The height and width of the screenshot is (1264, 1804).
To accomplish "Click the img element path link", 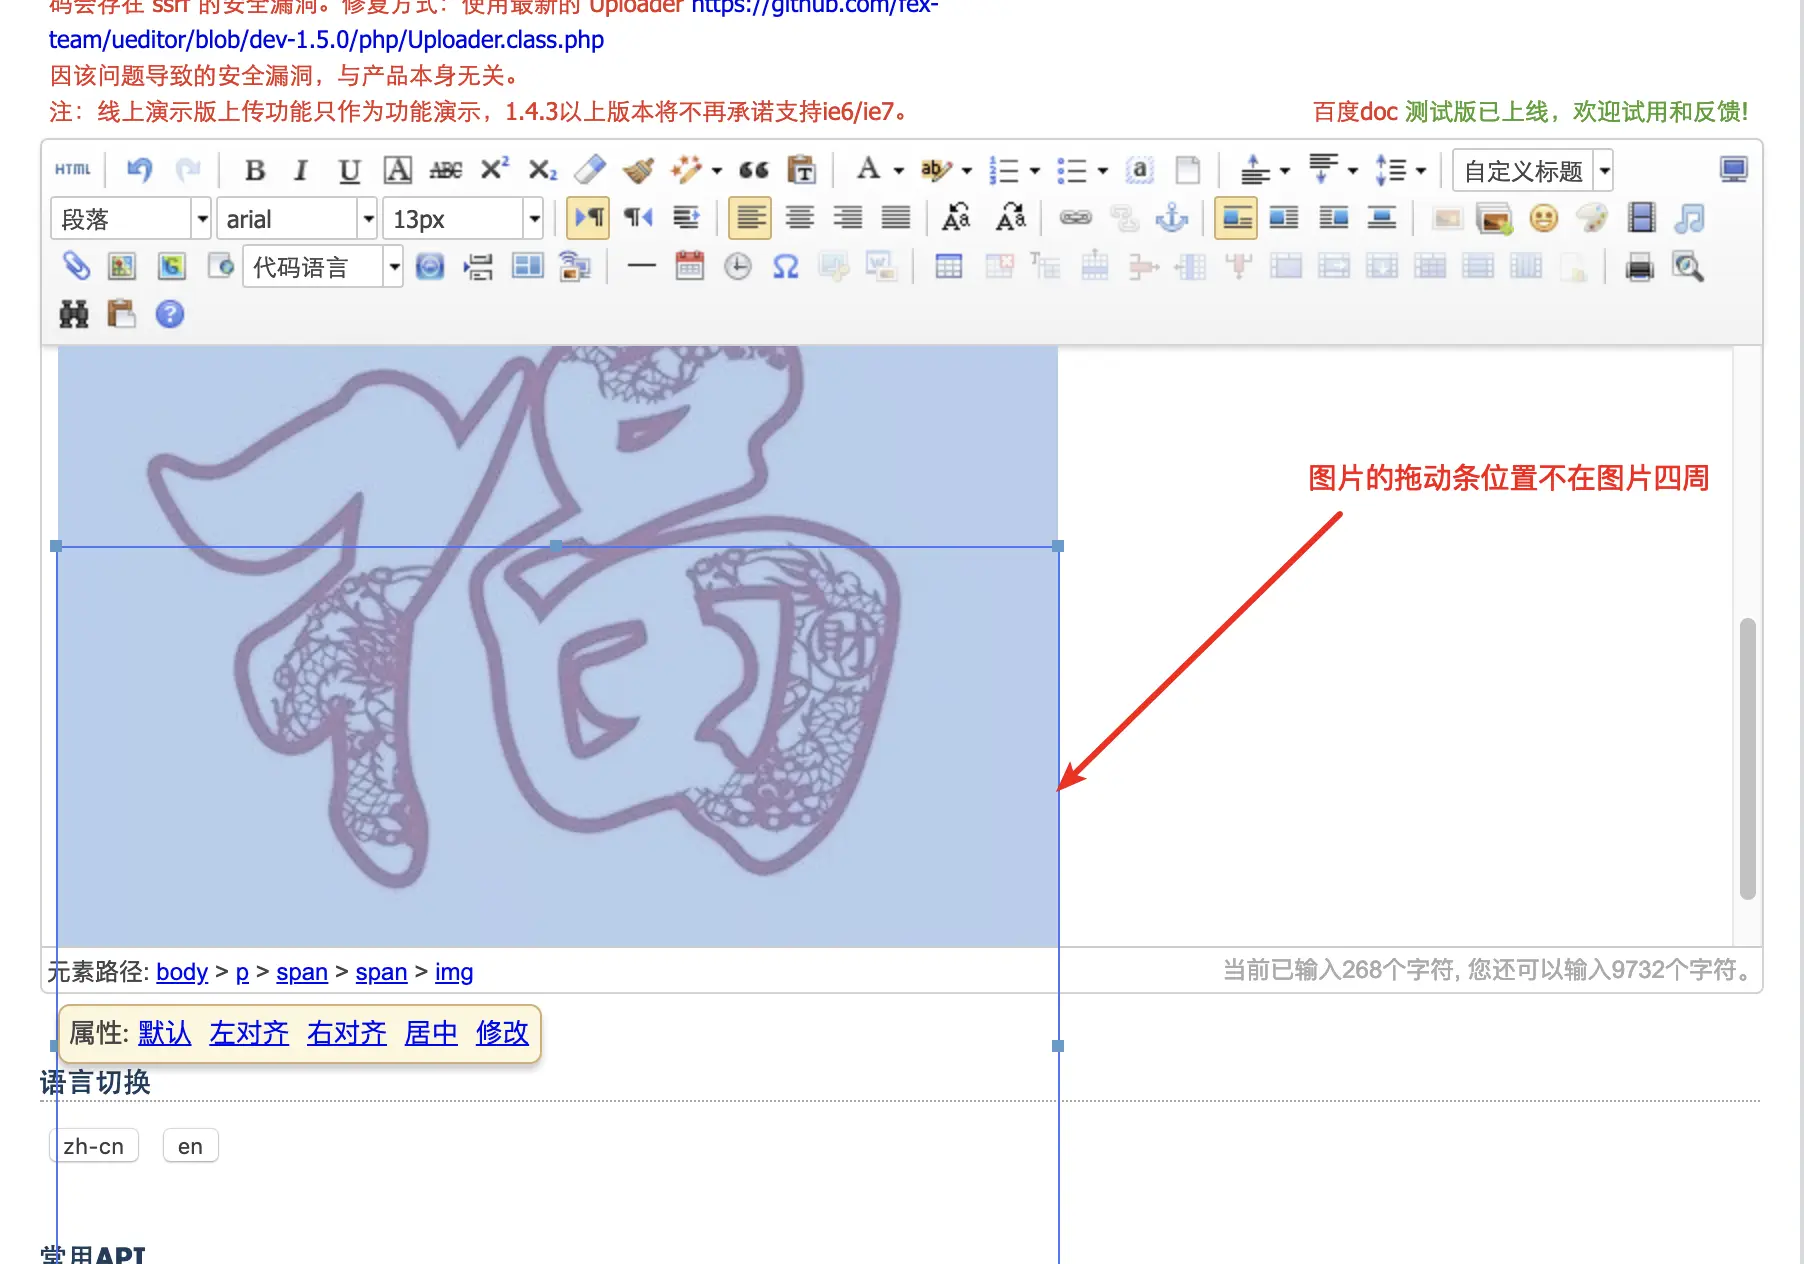I will (454, 972).
